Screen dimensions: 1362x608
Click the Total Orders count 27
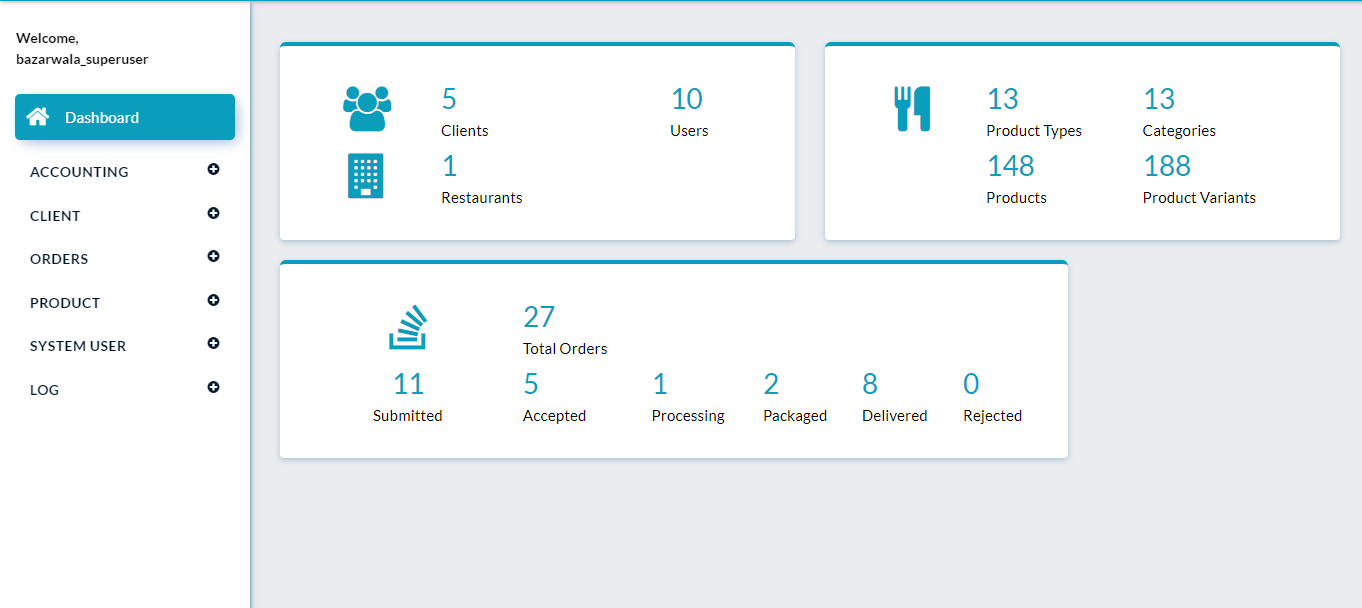click(539, 317)
